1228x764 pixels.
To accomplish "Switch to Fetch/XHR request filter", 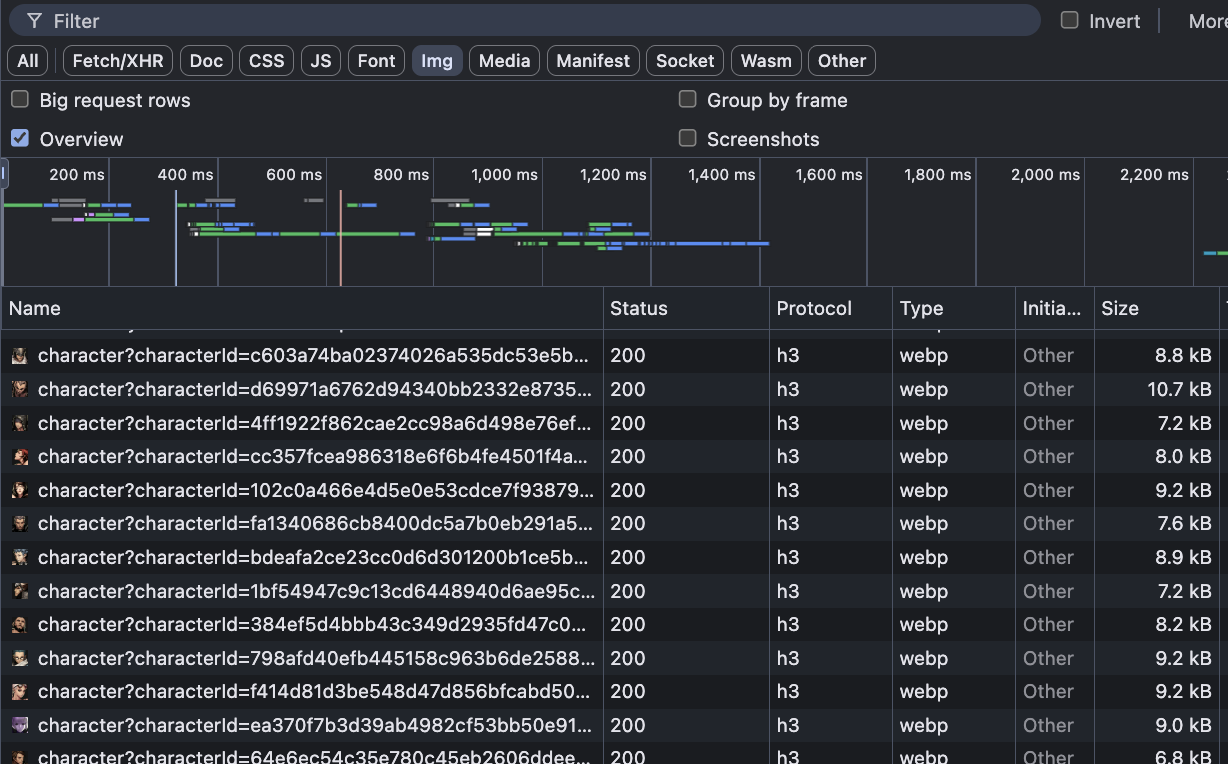I will pyautogui.click(x=118, y=61).
